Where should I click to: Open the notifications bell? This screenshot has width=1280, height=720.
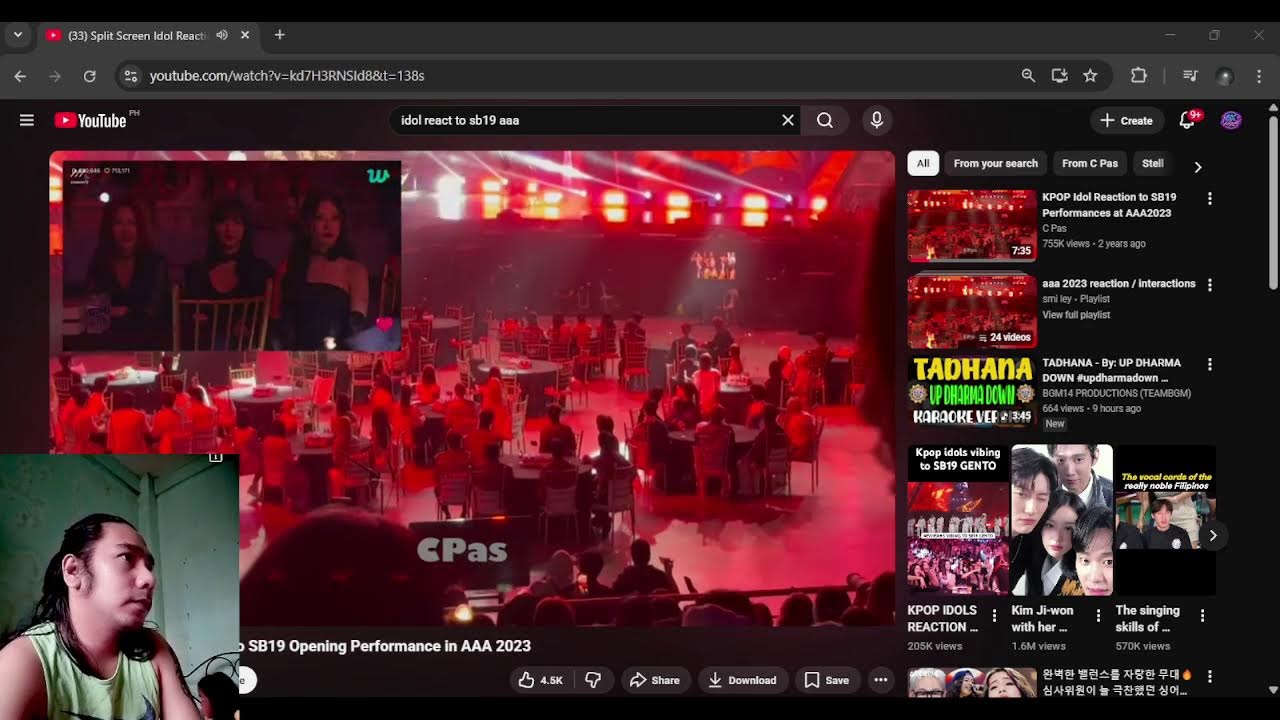point(1187,120)
